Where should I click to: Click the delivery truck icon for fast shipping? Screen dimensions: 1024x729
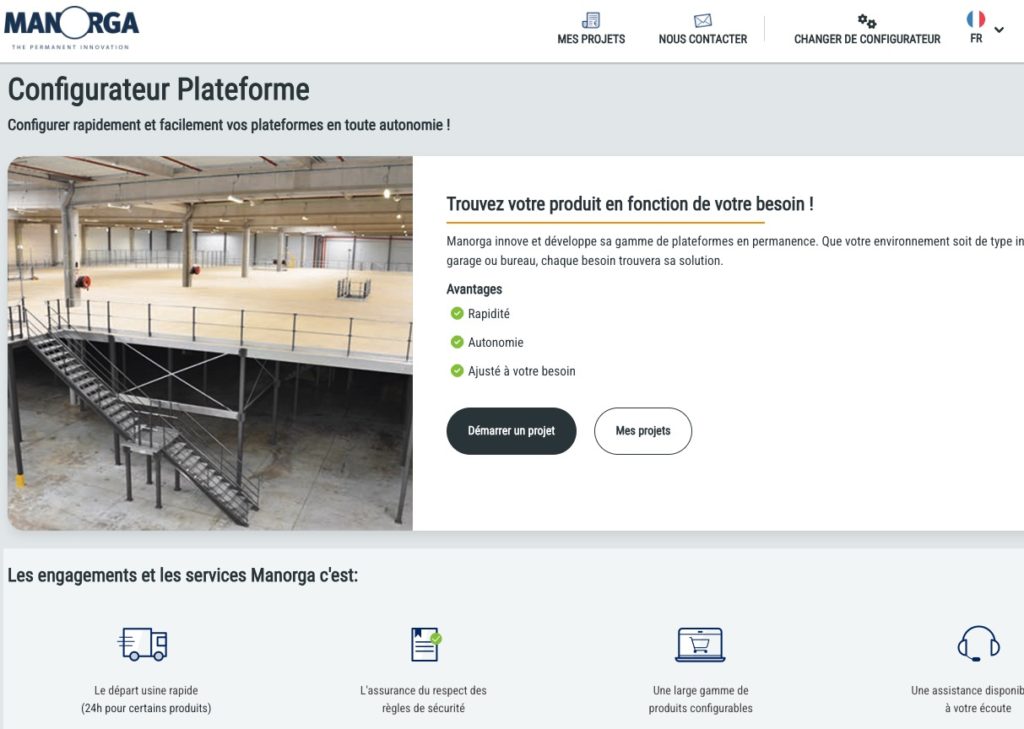pos(141,644)
